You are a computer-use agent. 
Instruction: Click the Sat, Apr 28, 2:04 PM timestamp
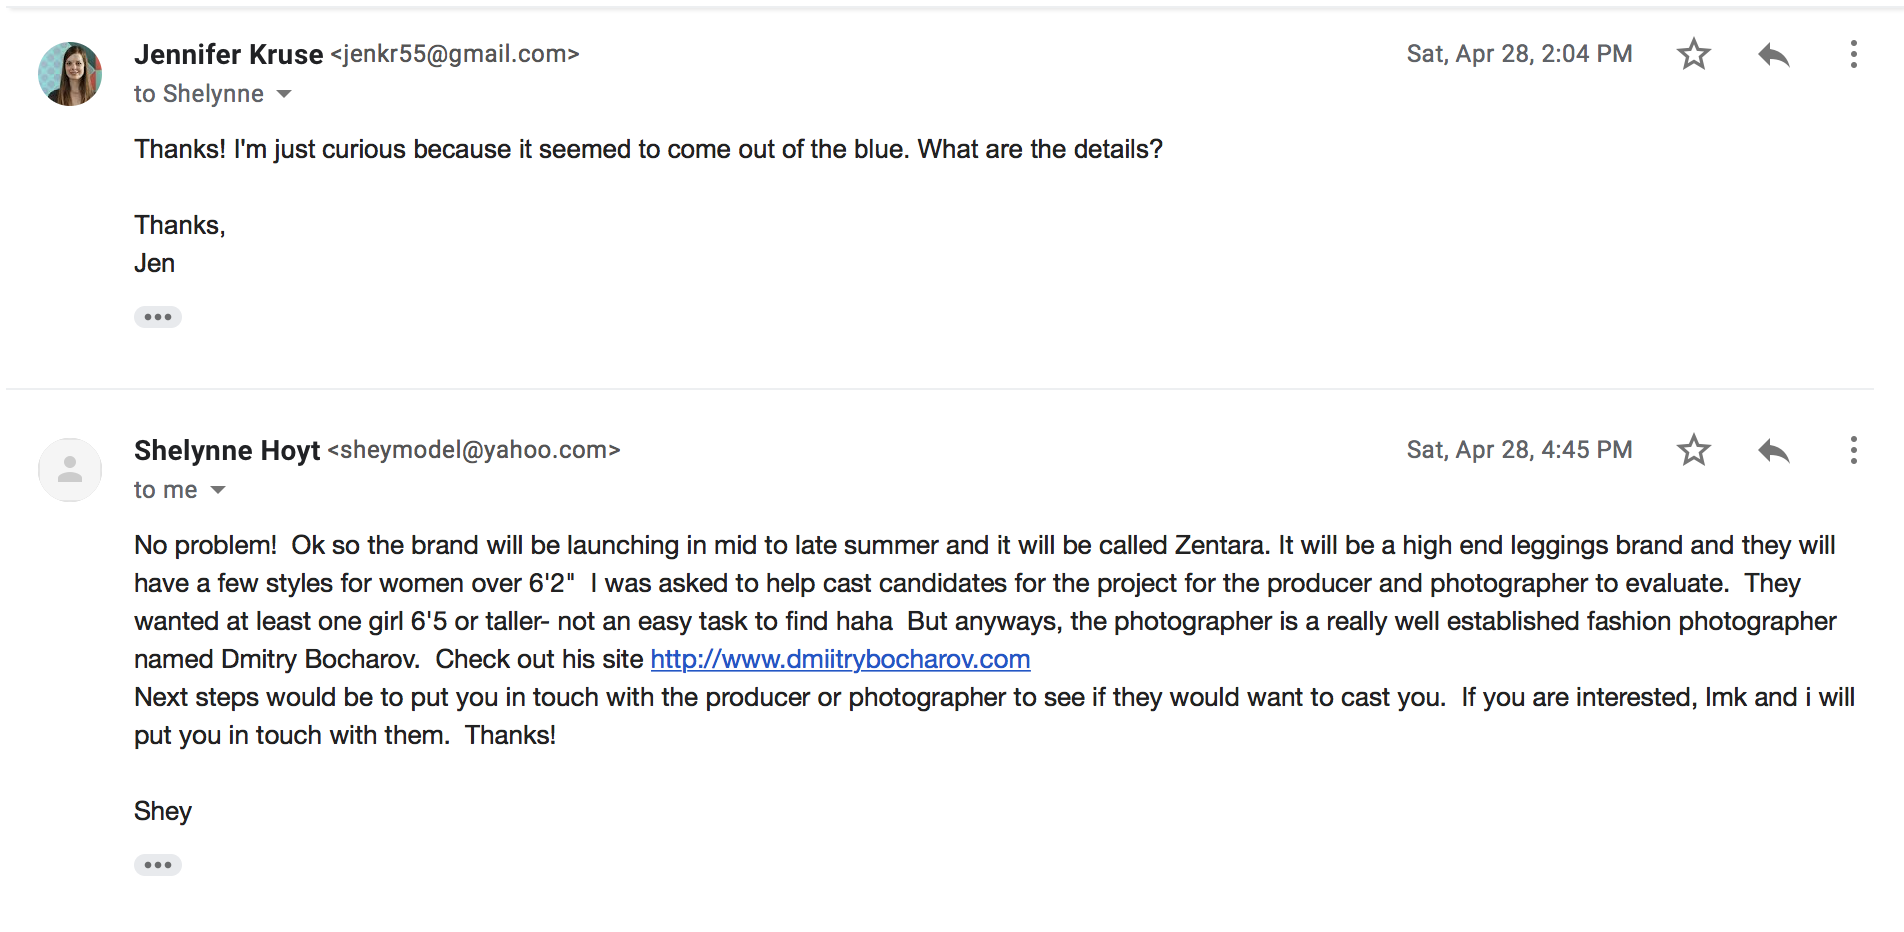1519,54
